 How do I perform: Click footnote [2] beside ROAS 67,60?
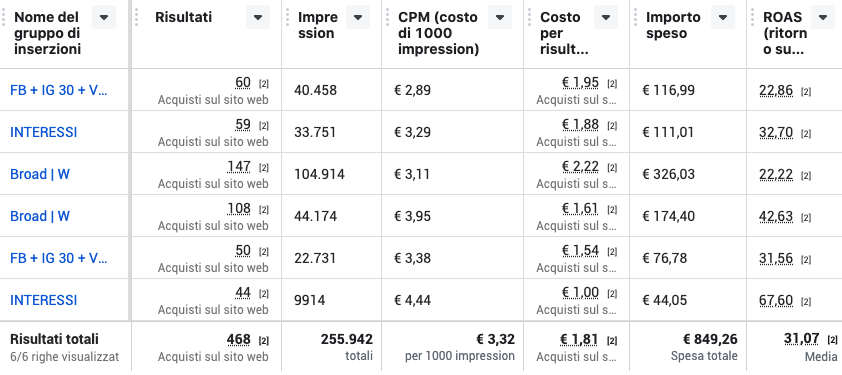(x=805, y=301)
